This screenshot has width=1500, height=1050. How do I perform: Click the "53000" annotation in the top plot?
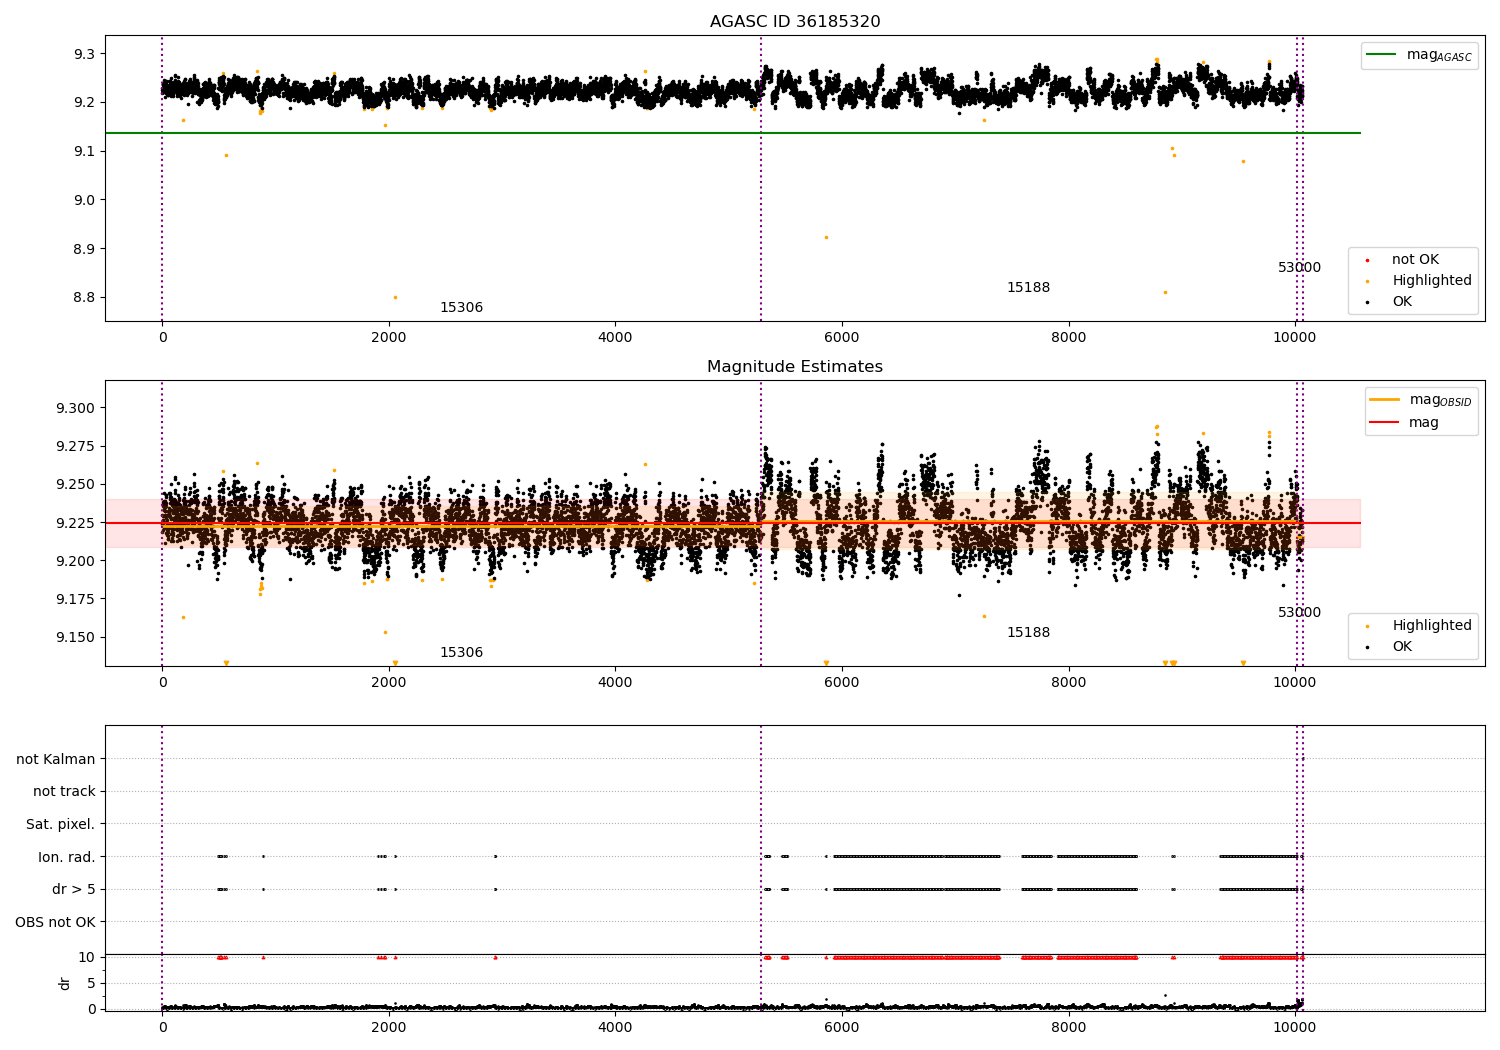pyautogui.click(x=1299, y=268)
